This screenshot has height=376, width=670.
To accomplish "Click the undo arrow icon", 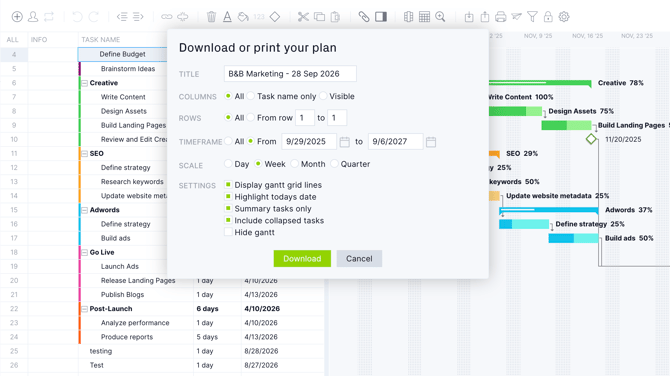I will tap(77, 17).
